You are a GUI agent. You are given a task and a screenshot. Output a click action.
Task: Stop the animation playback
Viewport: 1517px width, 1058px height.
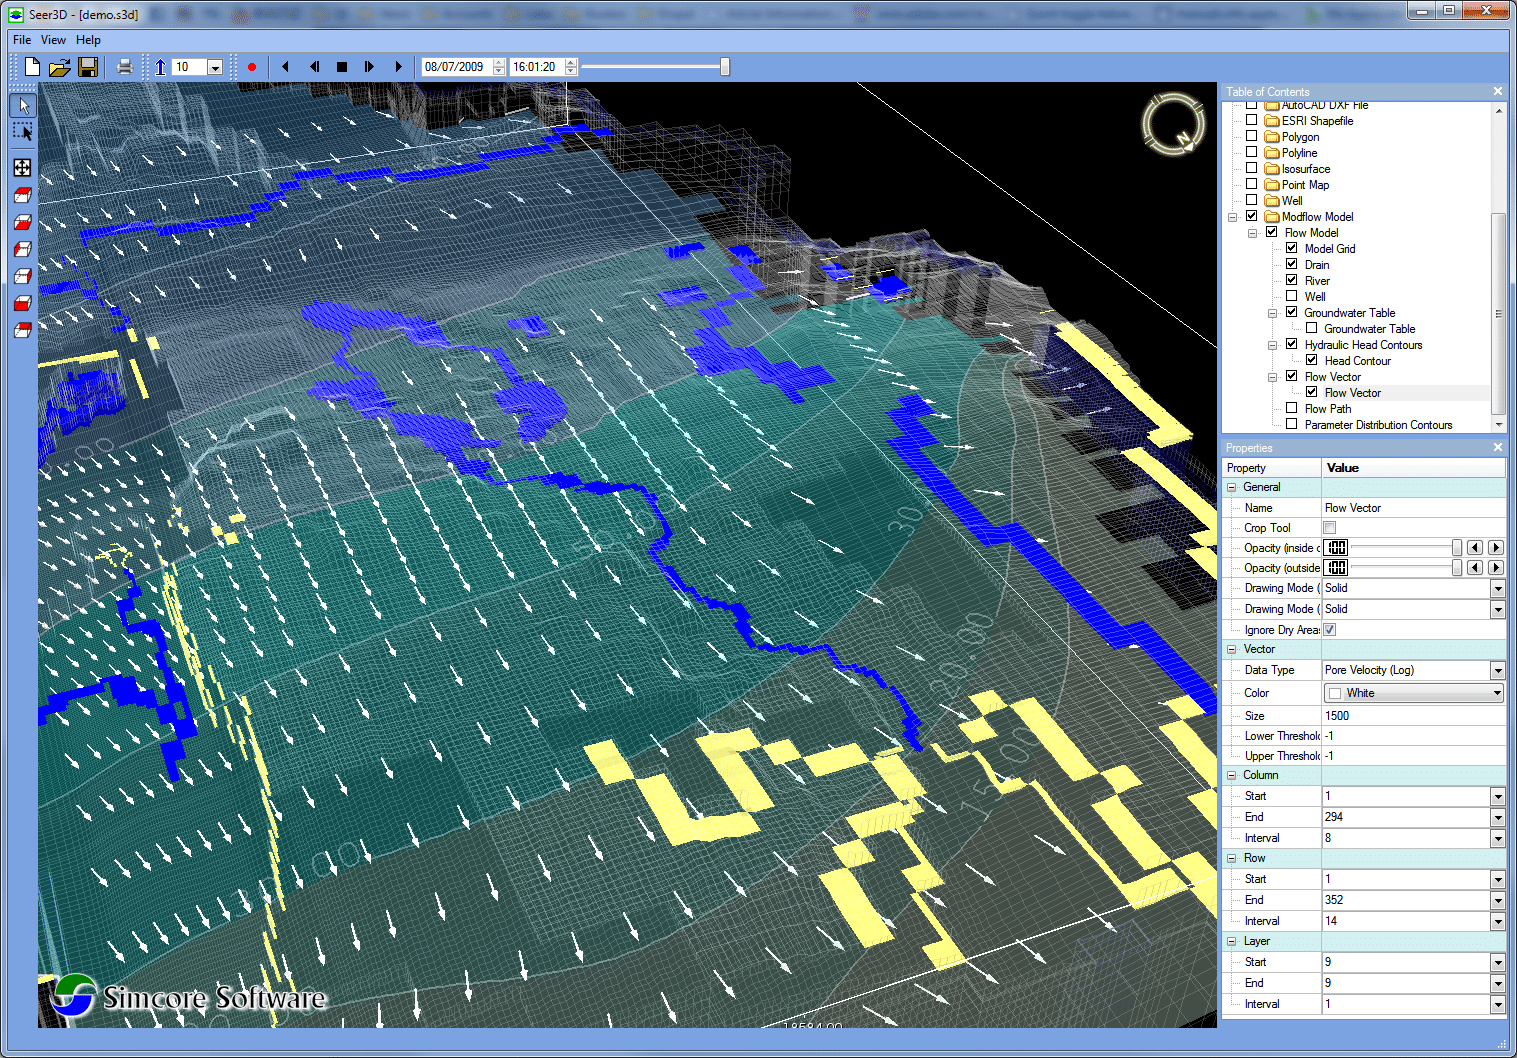coord(342,67)
